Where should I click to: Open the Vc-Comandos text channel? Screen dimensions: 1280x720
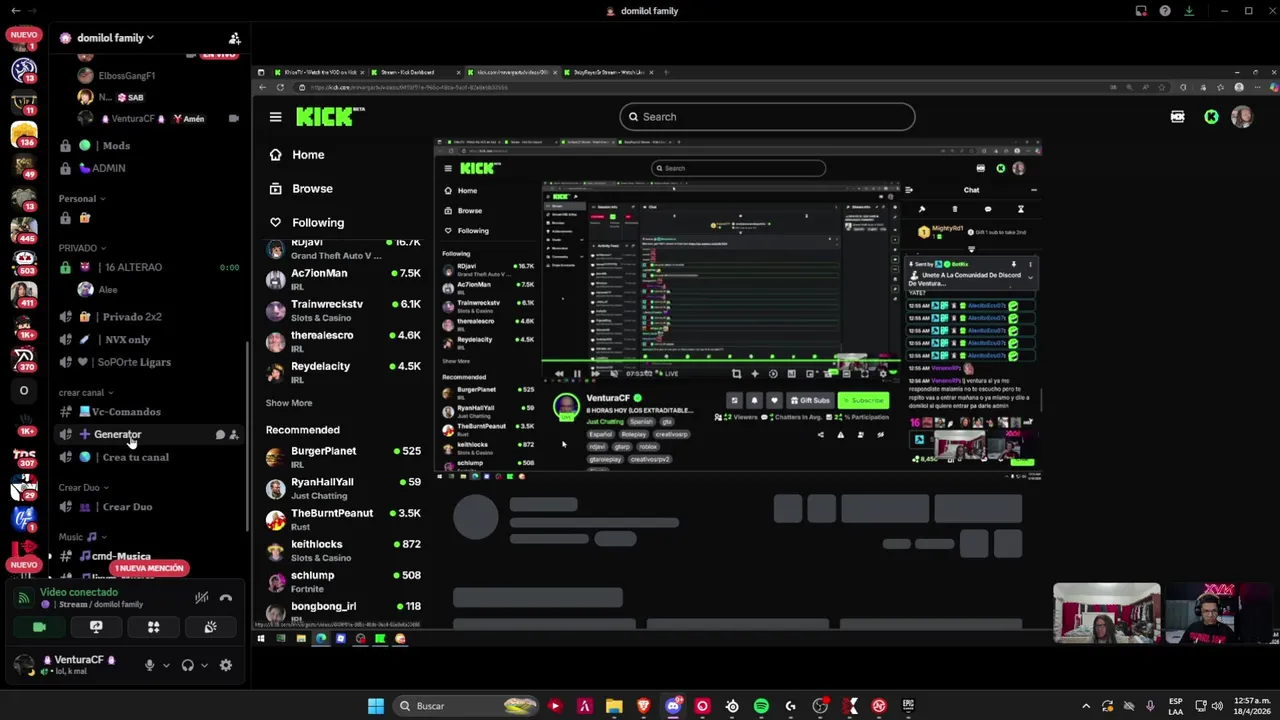coord(148,412)
